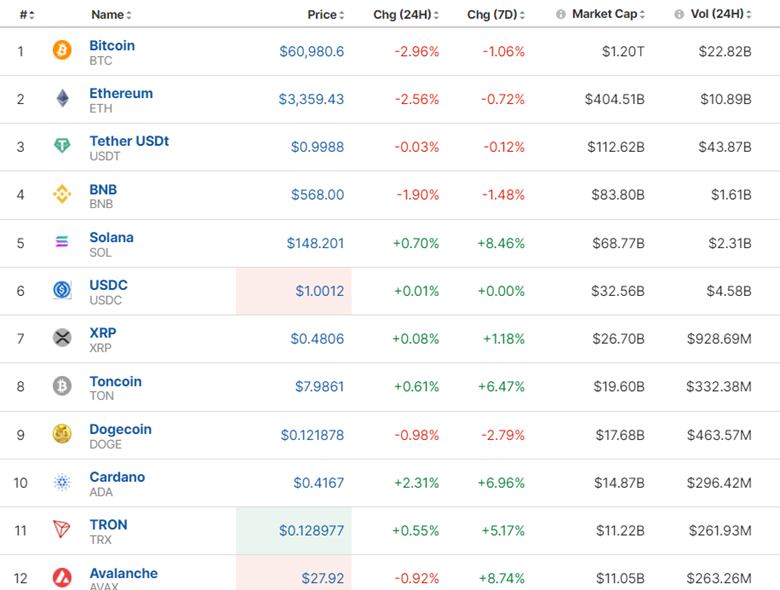Select Avalanche 7D change +8.74%
This screenshot has height=590, width=780.
click(x=501, y=579)
